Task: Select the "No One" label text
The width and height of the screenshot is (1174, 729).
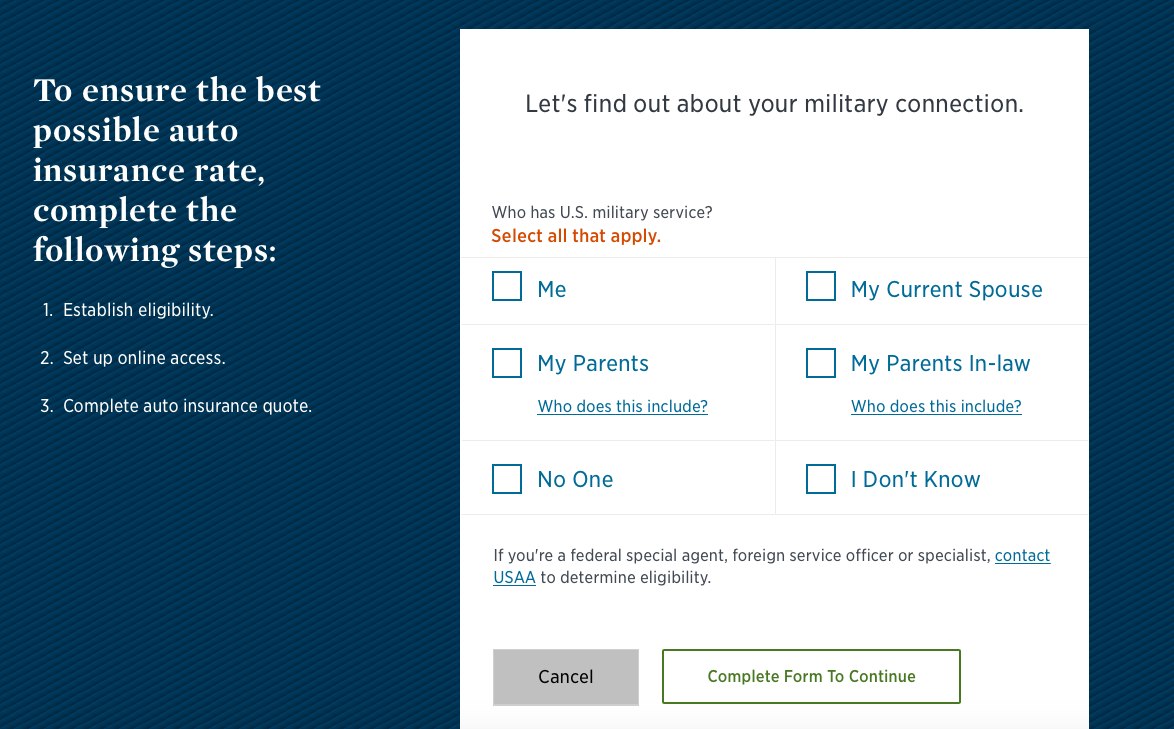Action: [x=574, y=479]
